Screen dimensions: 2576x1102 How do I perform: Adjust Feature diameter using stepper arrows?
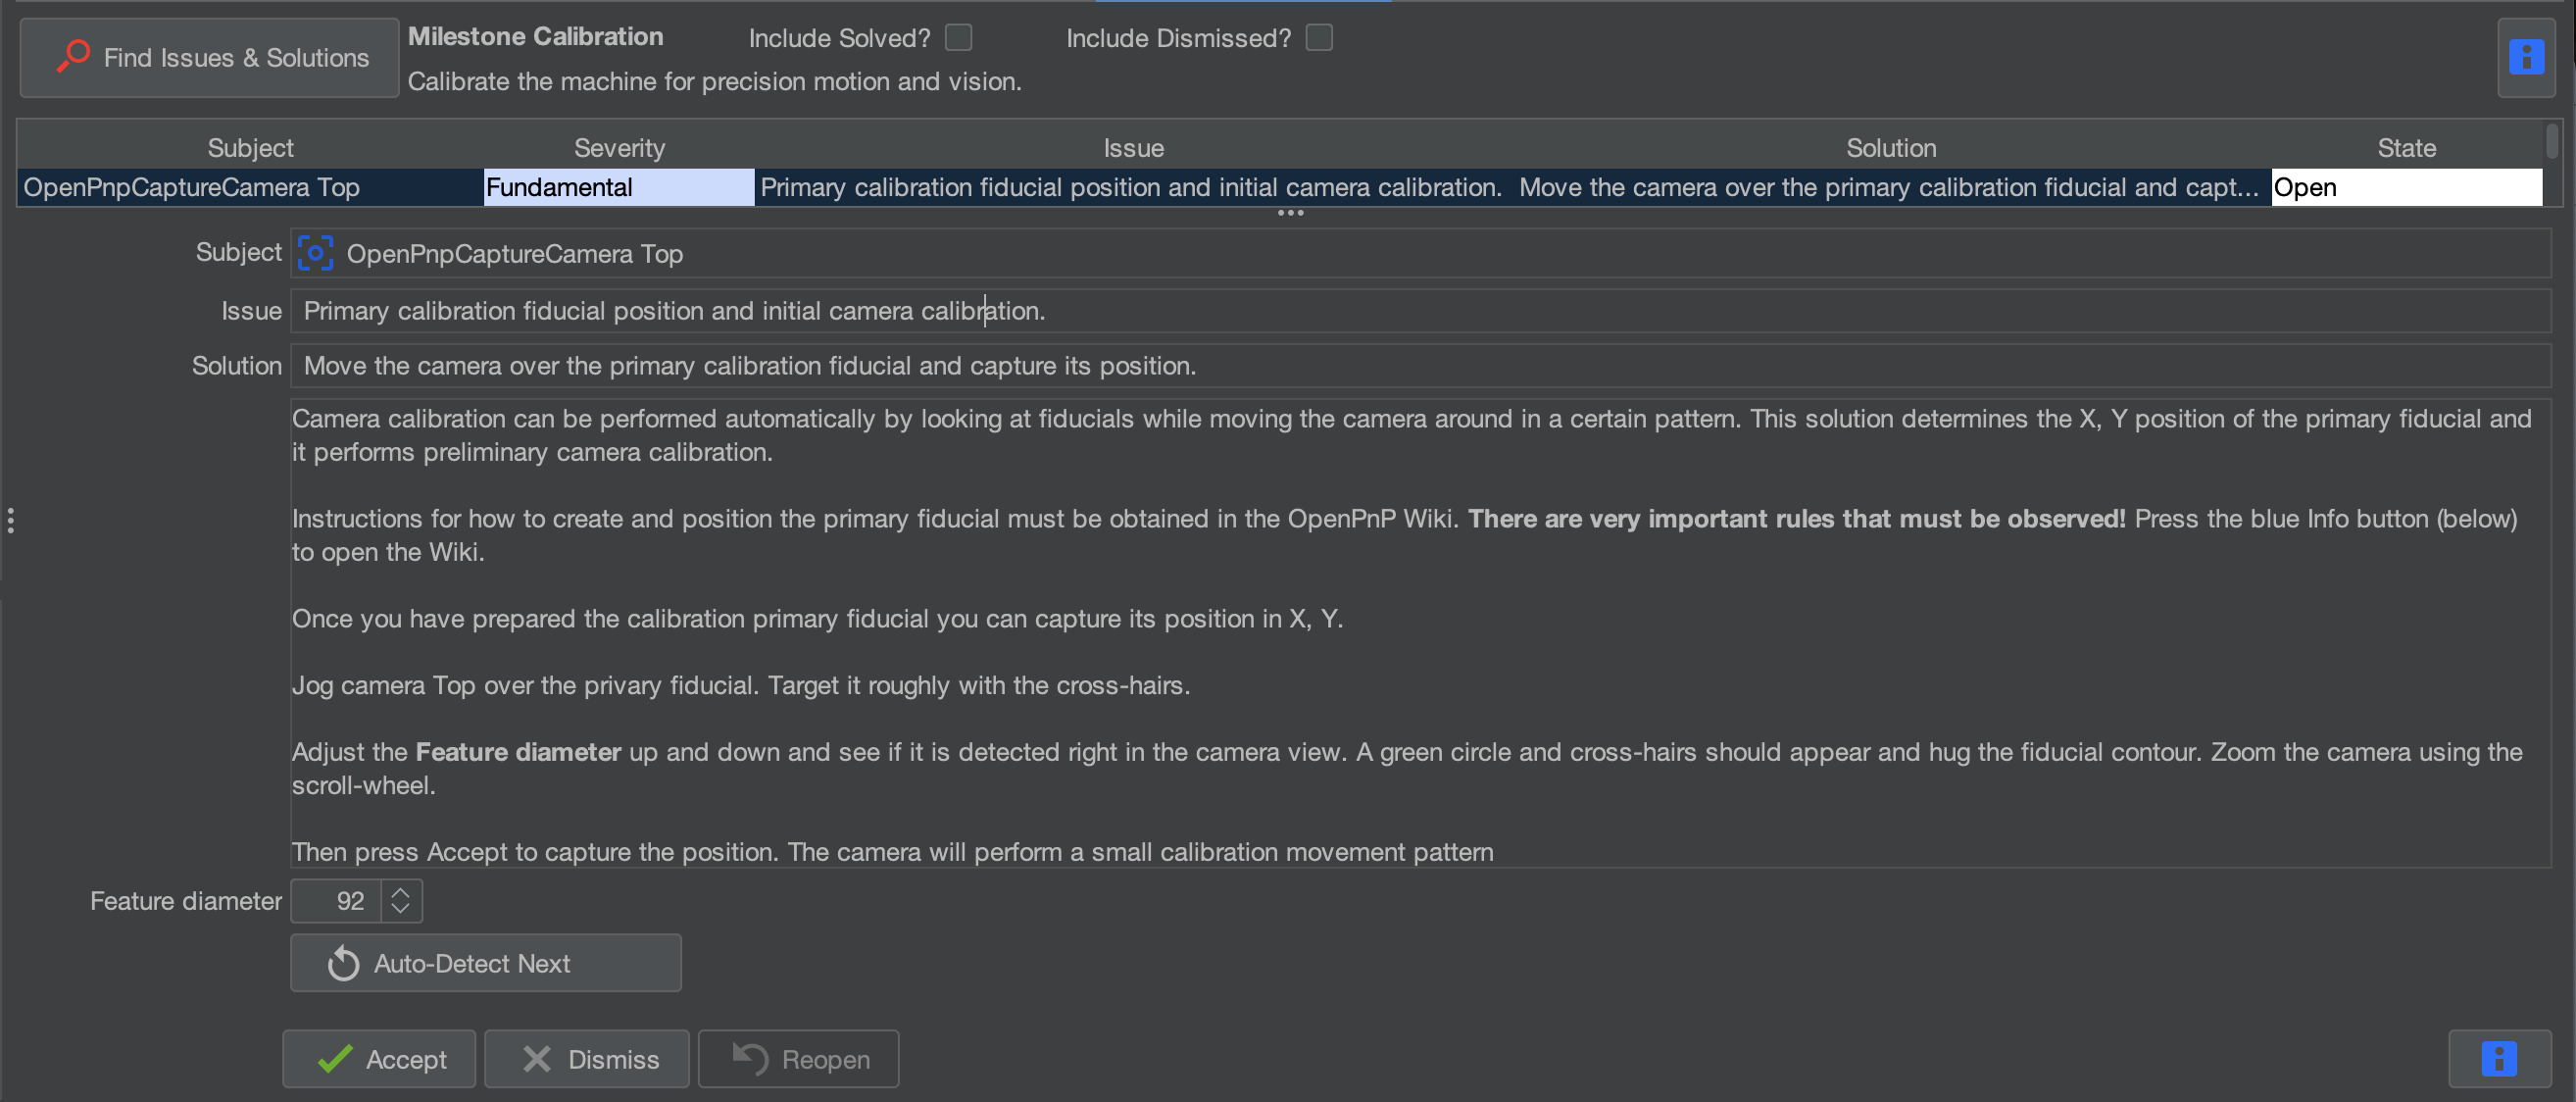(401, 900)
